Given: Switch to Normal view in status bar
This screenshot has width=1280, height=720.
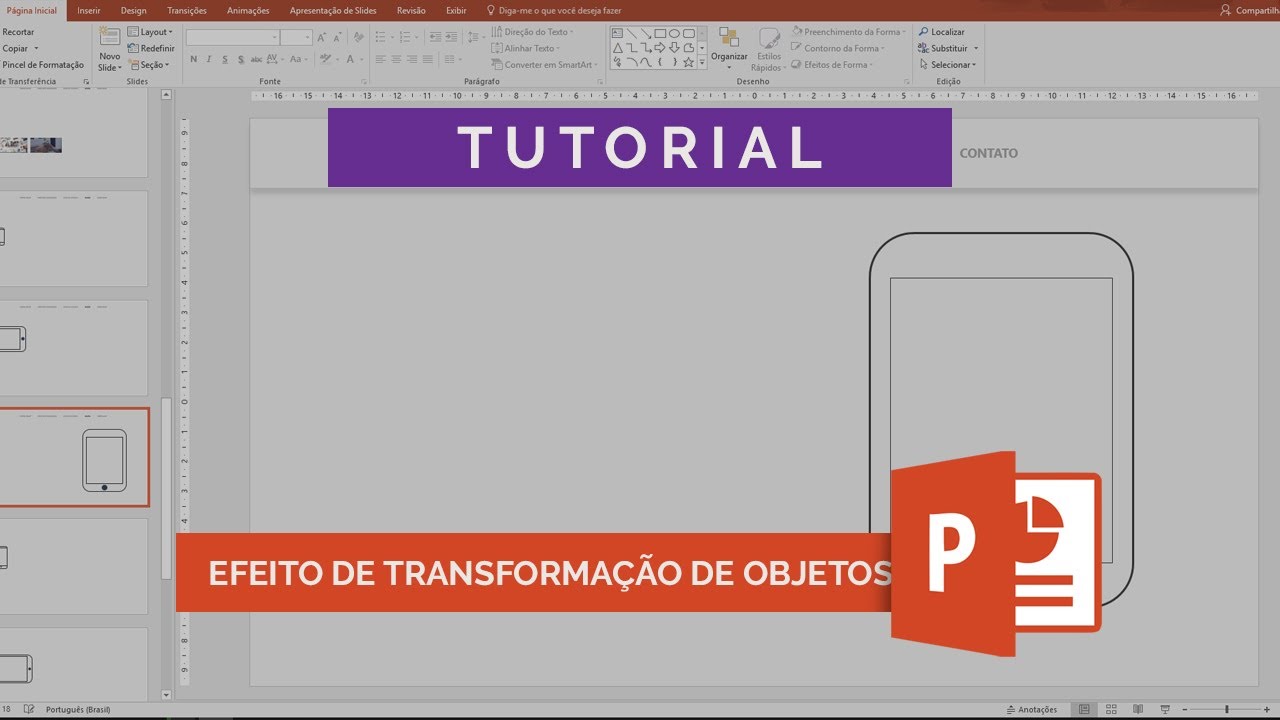Looking at the screenshot, I should click(x=1085, y=709).
